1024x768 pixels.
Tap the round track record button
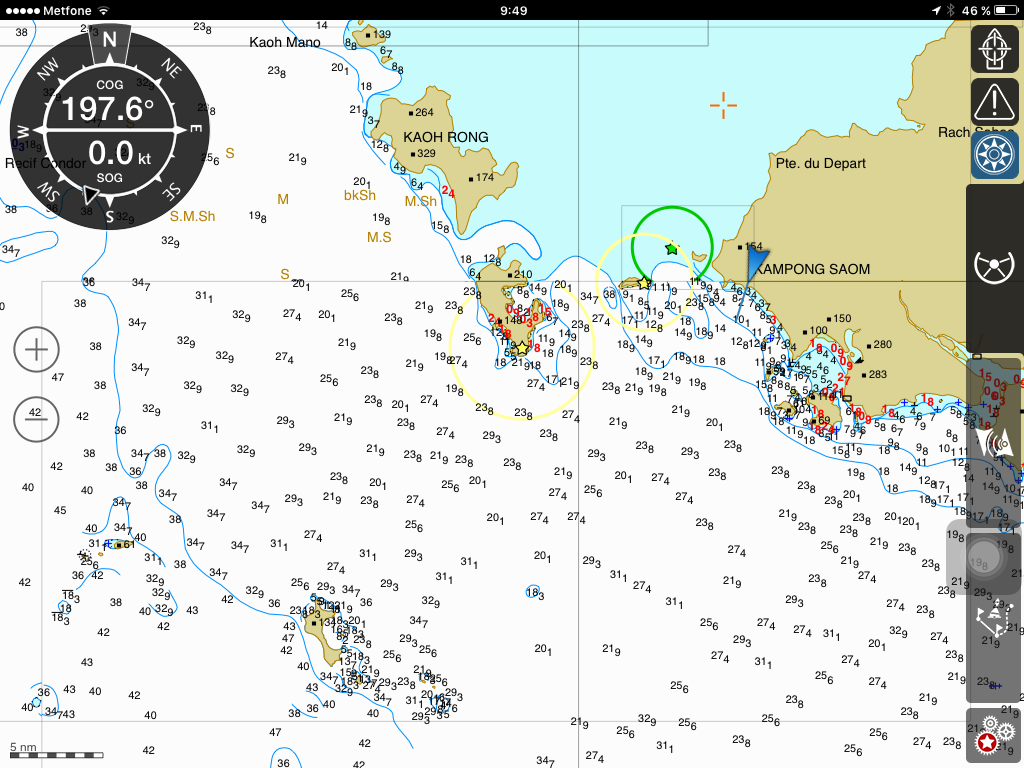pos(988,558)
